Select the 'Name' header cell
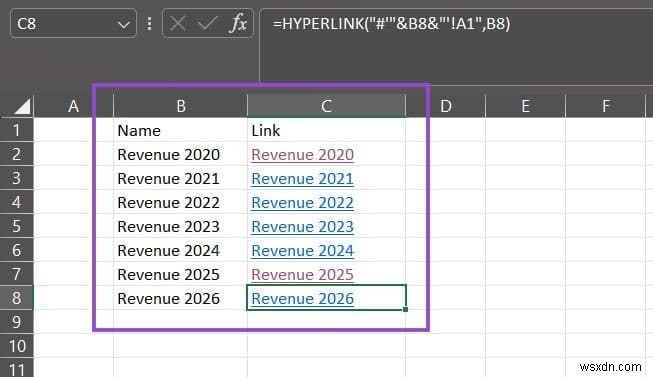The height and width of the screenshot is (377, 653). point(180,130)
